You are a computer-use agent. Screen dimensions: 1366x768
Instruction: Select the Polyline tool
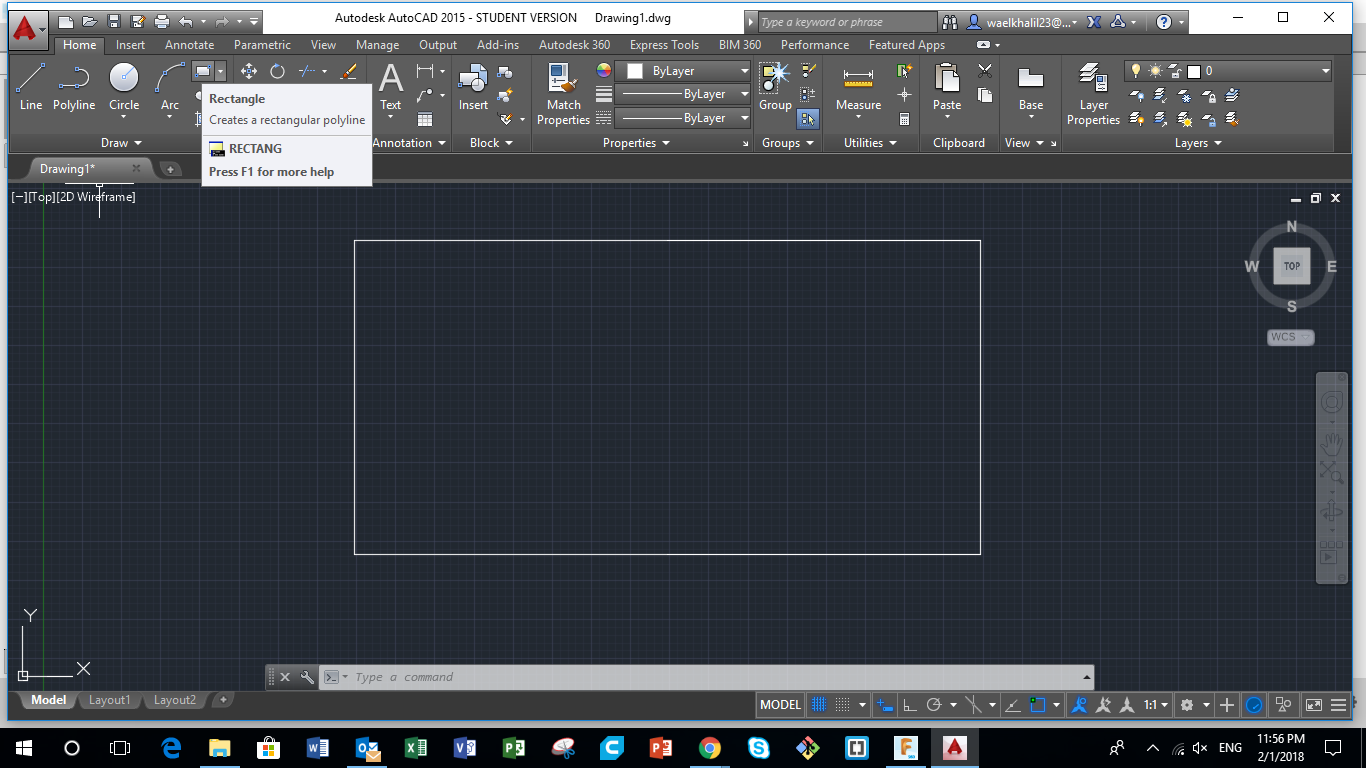[74, 86]
